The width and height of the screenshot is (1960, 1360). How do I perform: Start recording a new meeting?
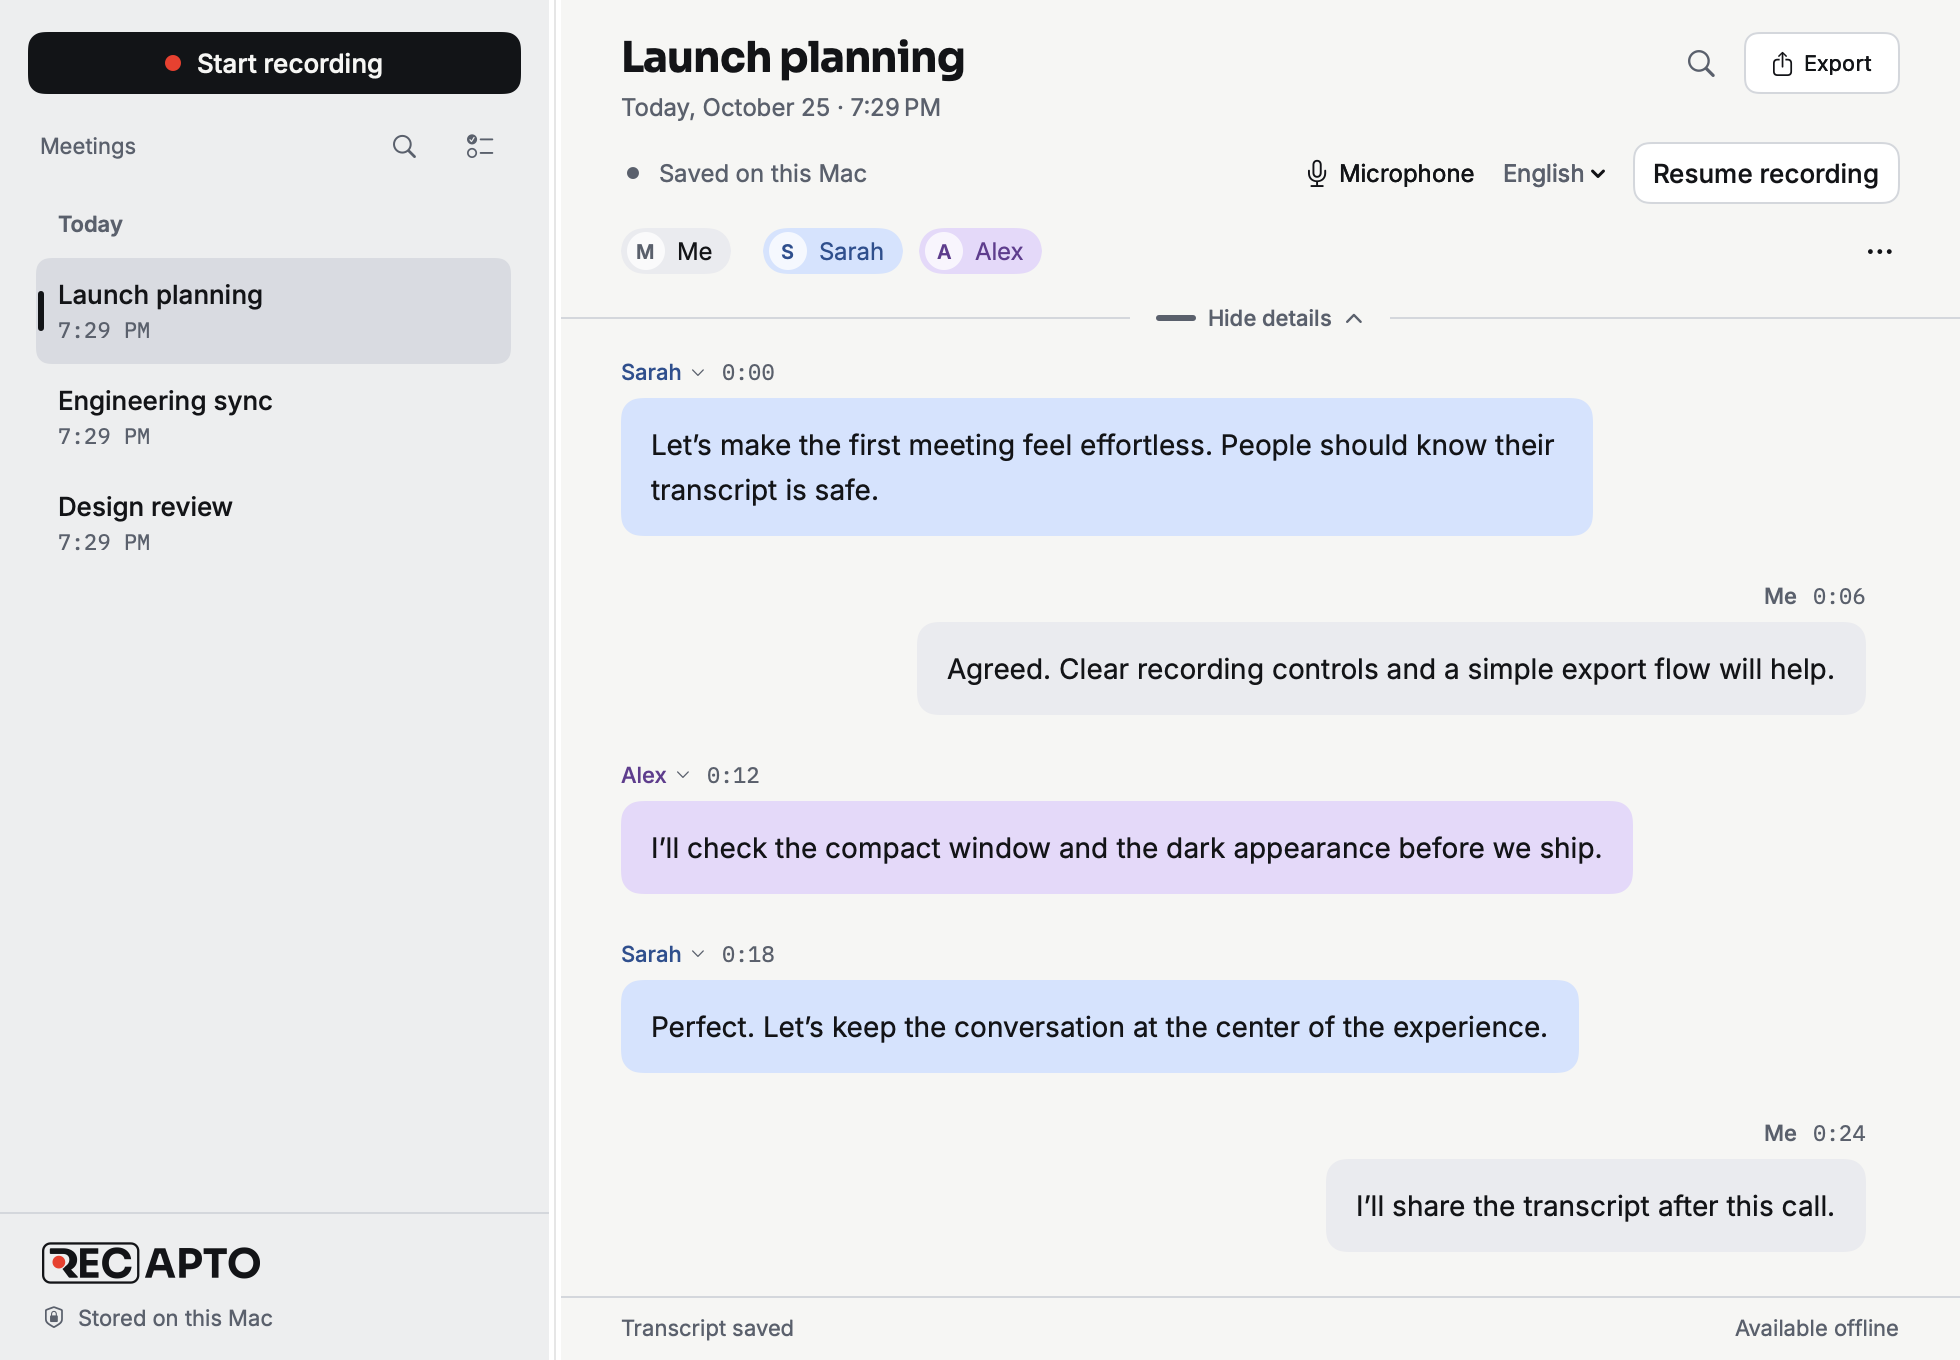pyautogui.click(x=274, y=63)
